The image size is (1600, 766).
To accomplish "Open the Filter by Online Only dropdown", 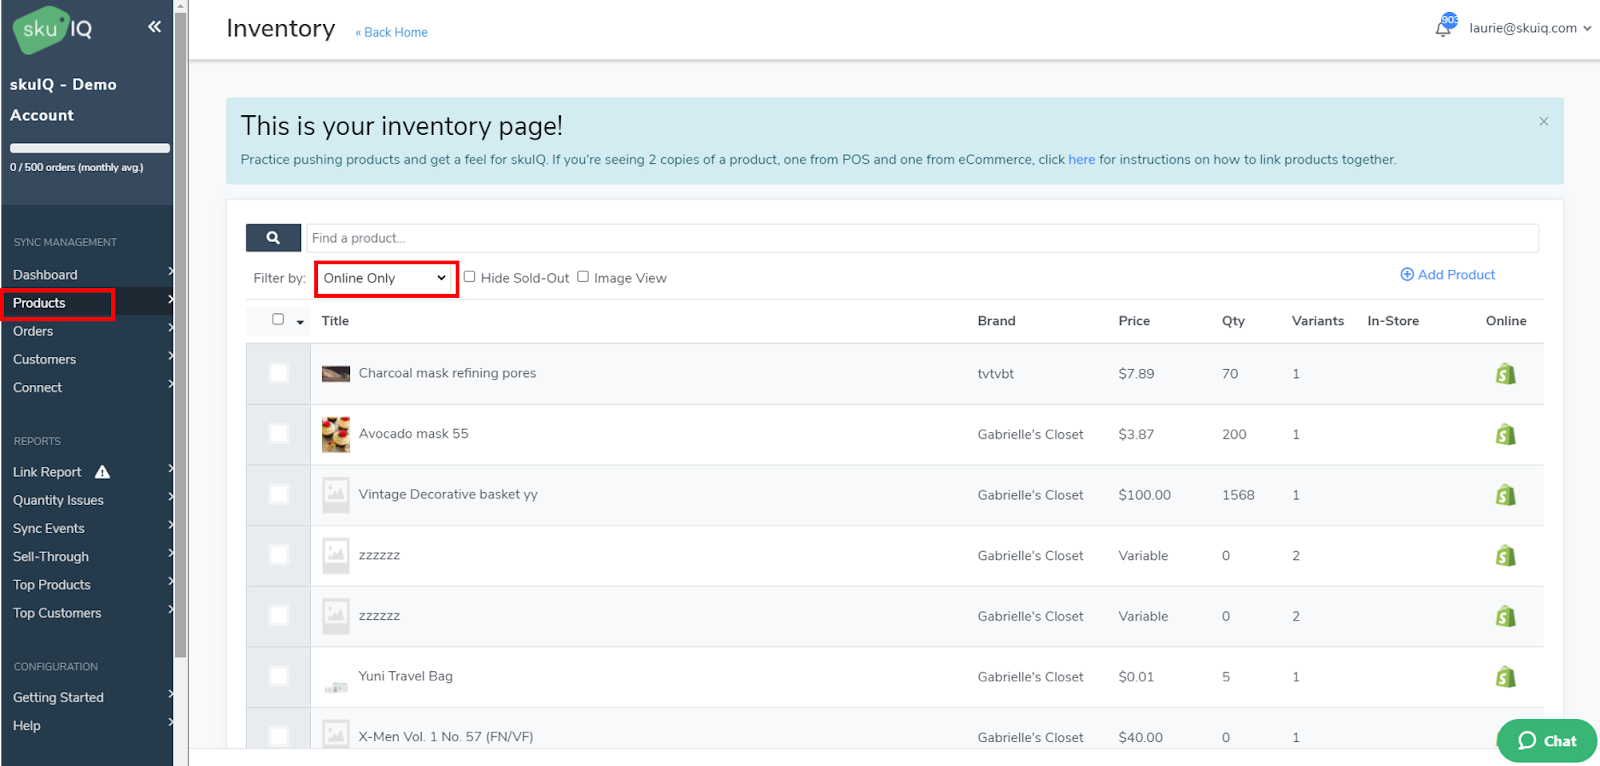I will (385, 279).
